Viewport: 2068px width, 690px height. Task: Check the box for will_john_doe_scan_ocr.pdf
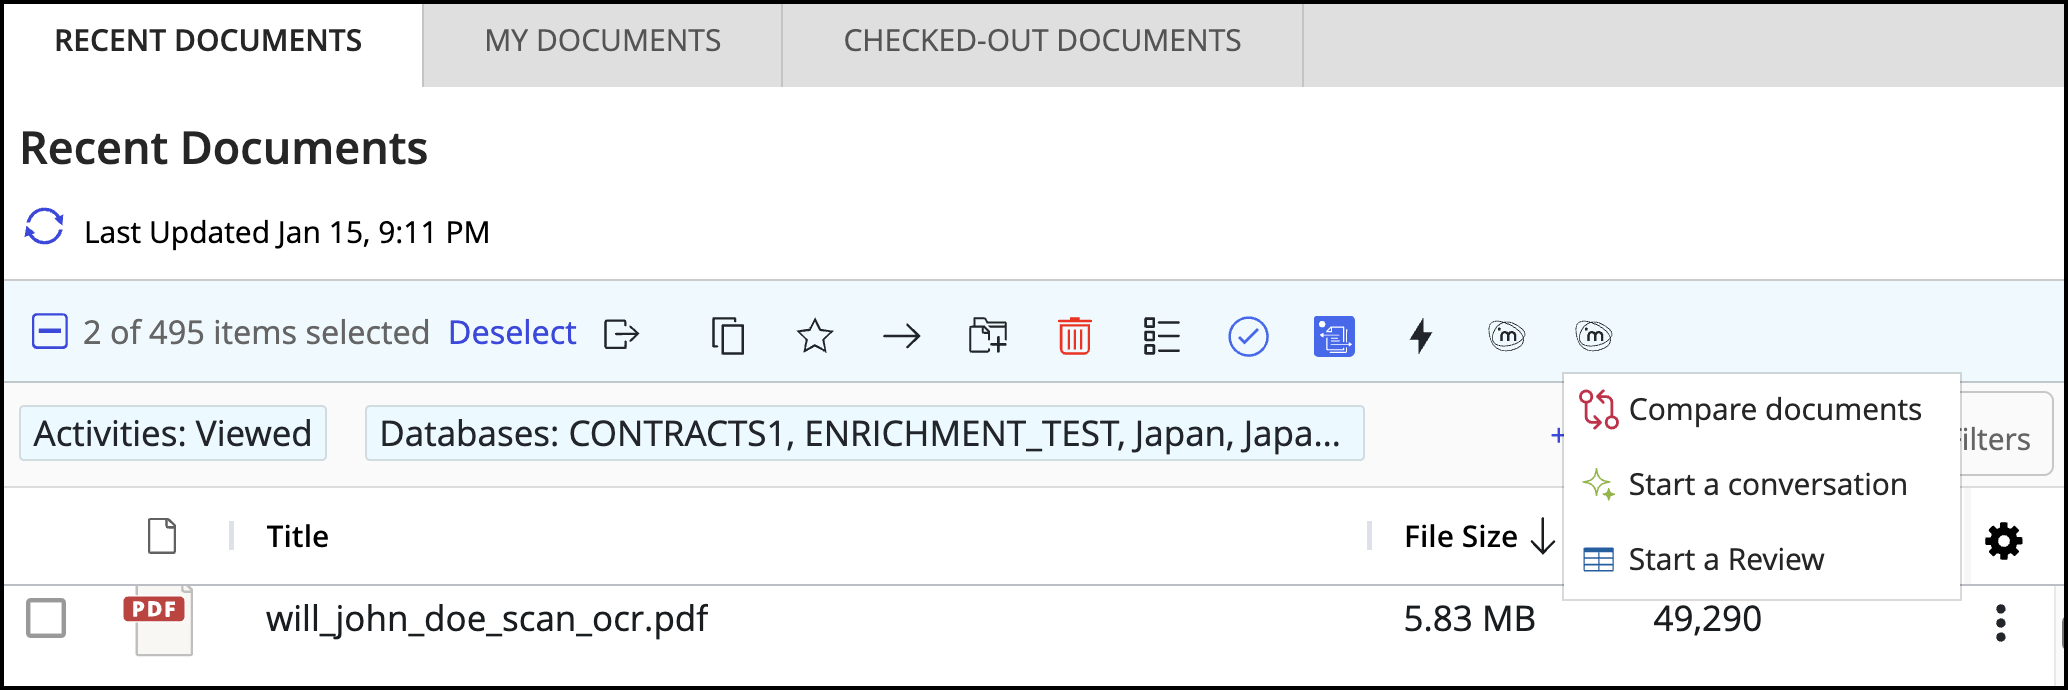(46, 618)
